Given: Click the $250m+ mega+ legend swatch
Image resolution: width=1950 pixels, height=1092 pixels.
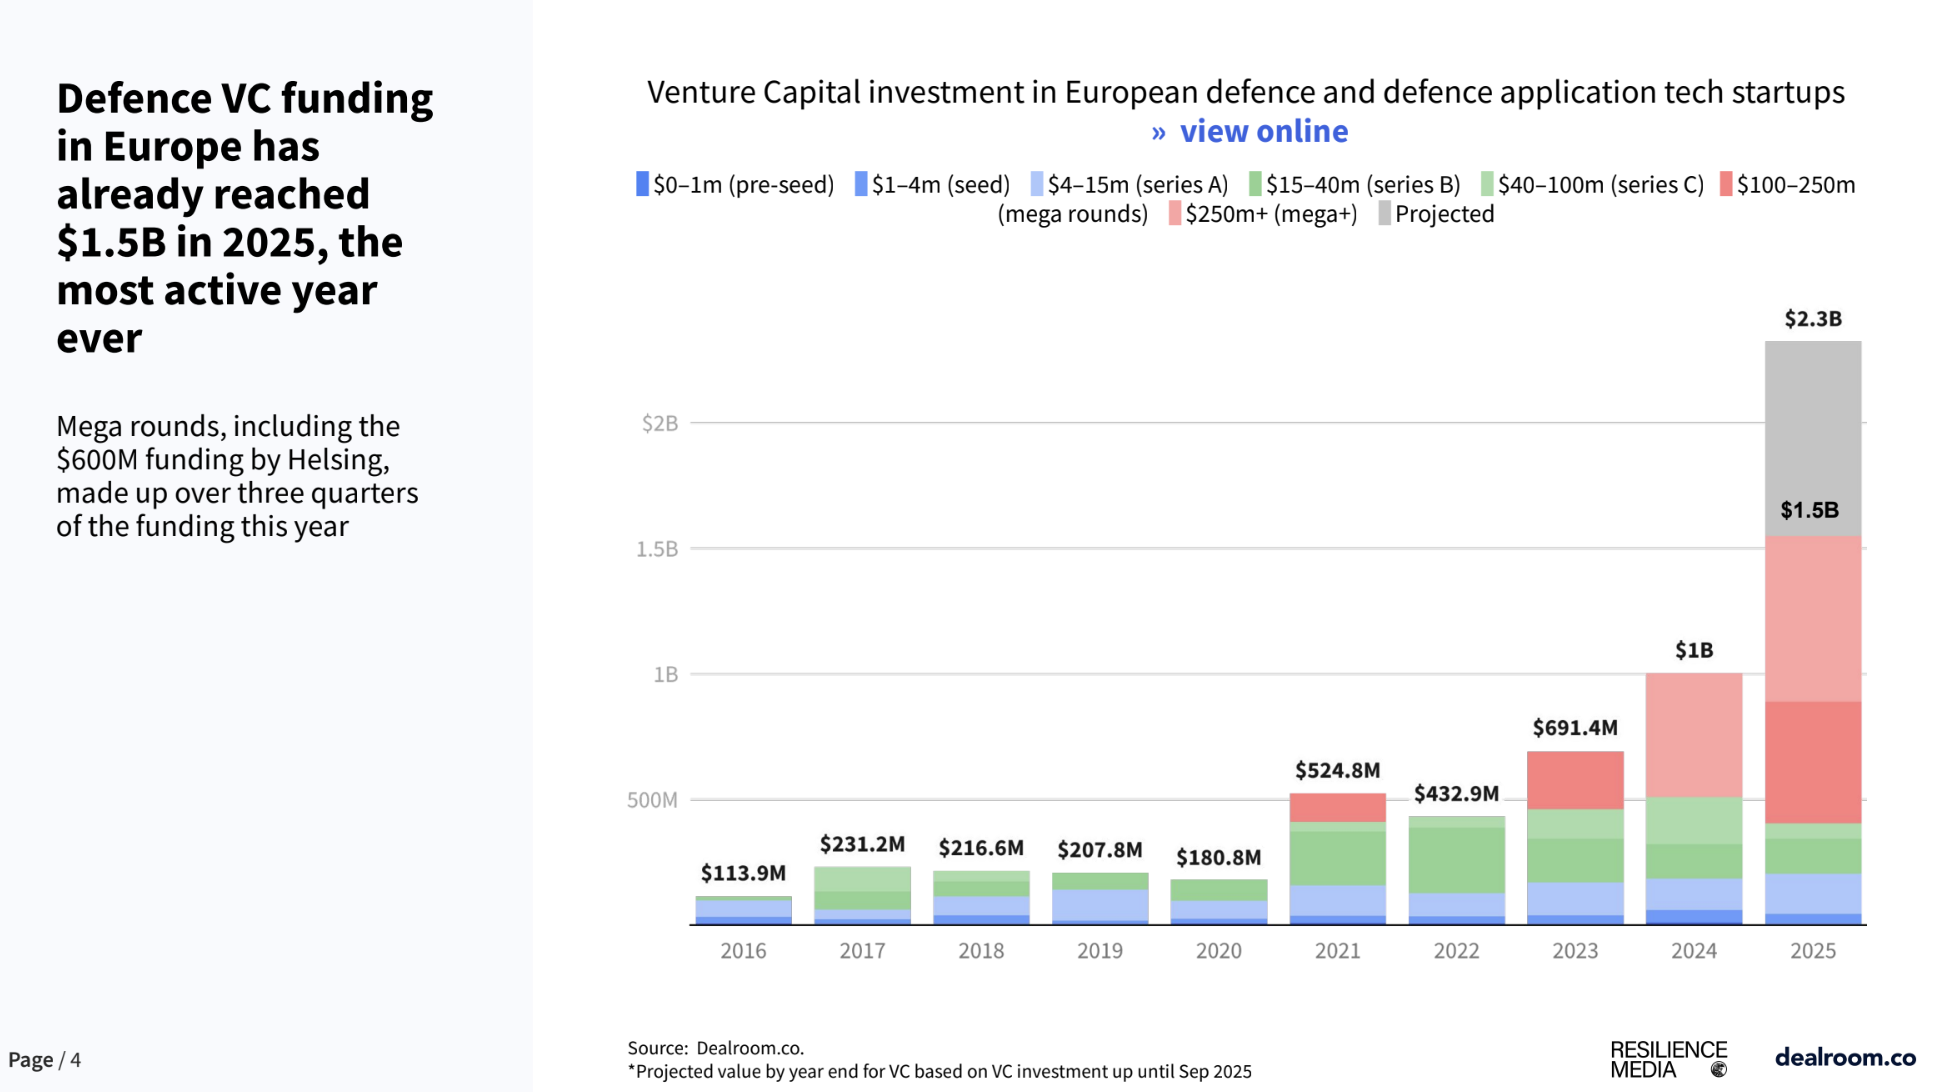Looking at the screenshot, I should coord(1175,214).
